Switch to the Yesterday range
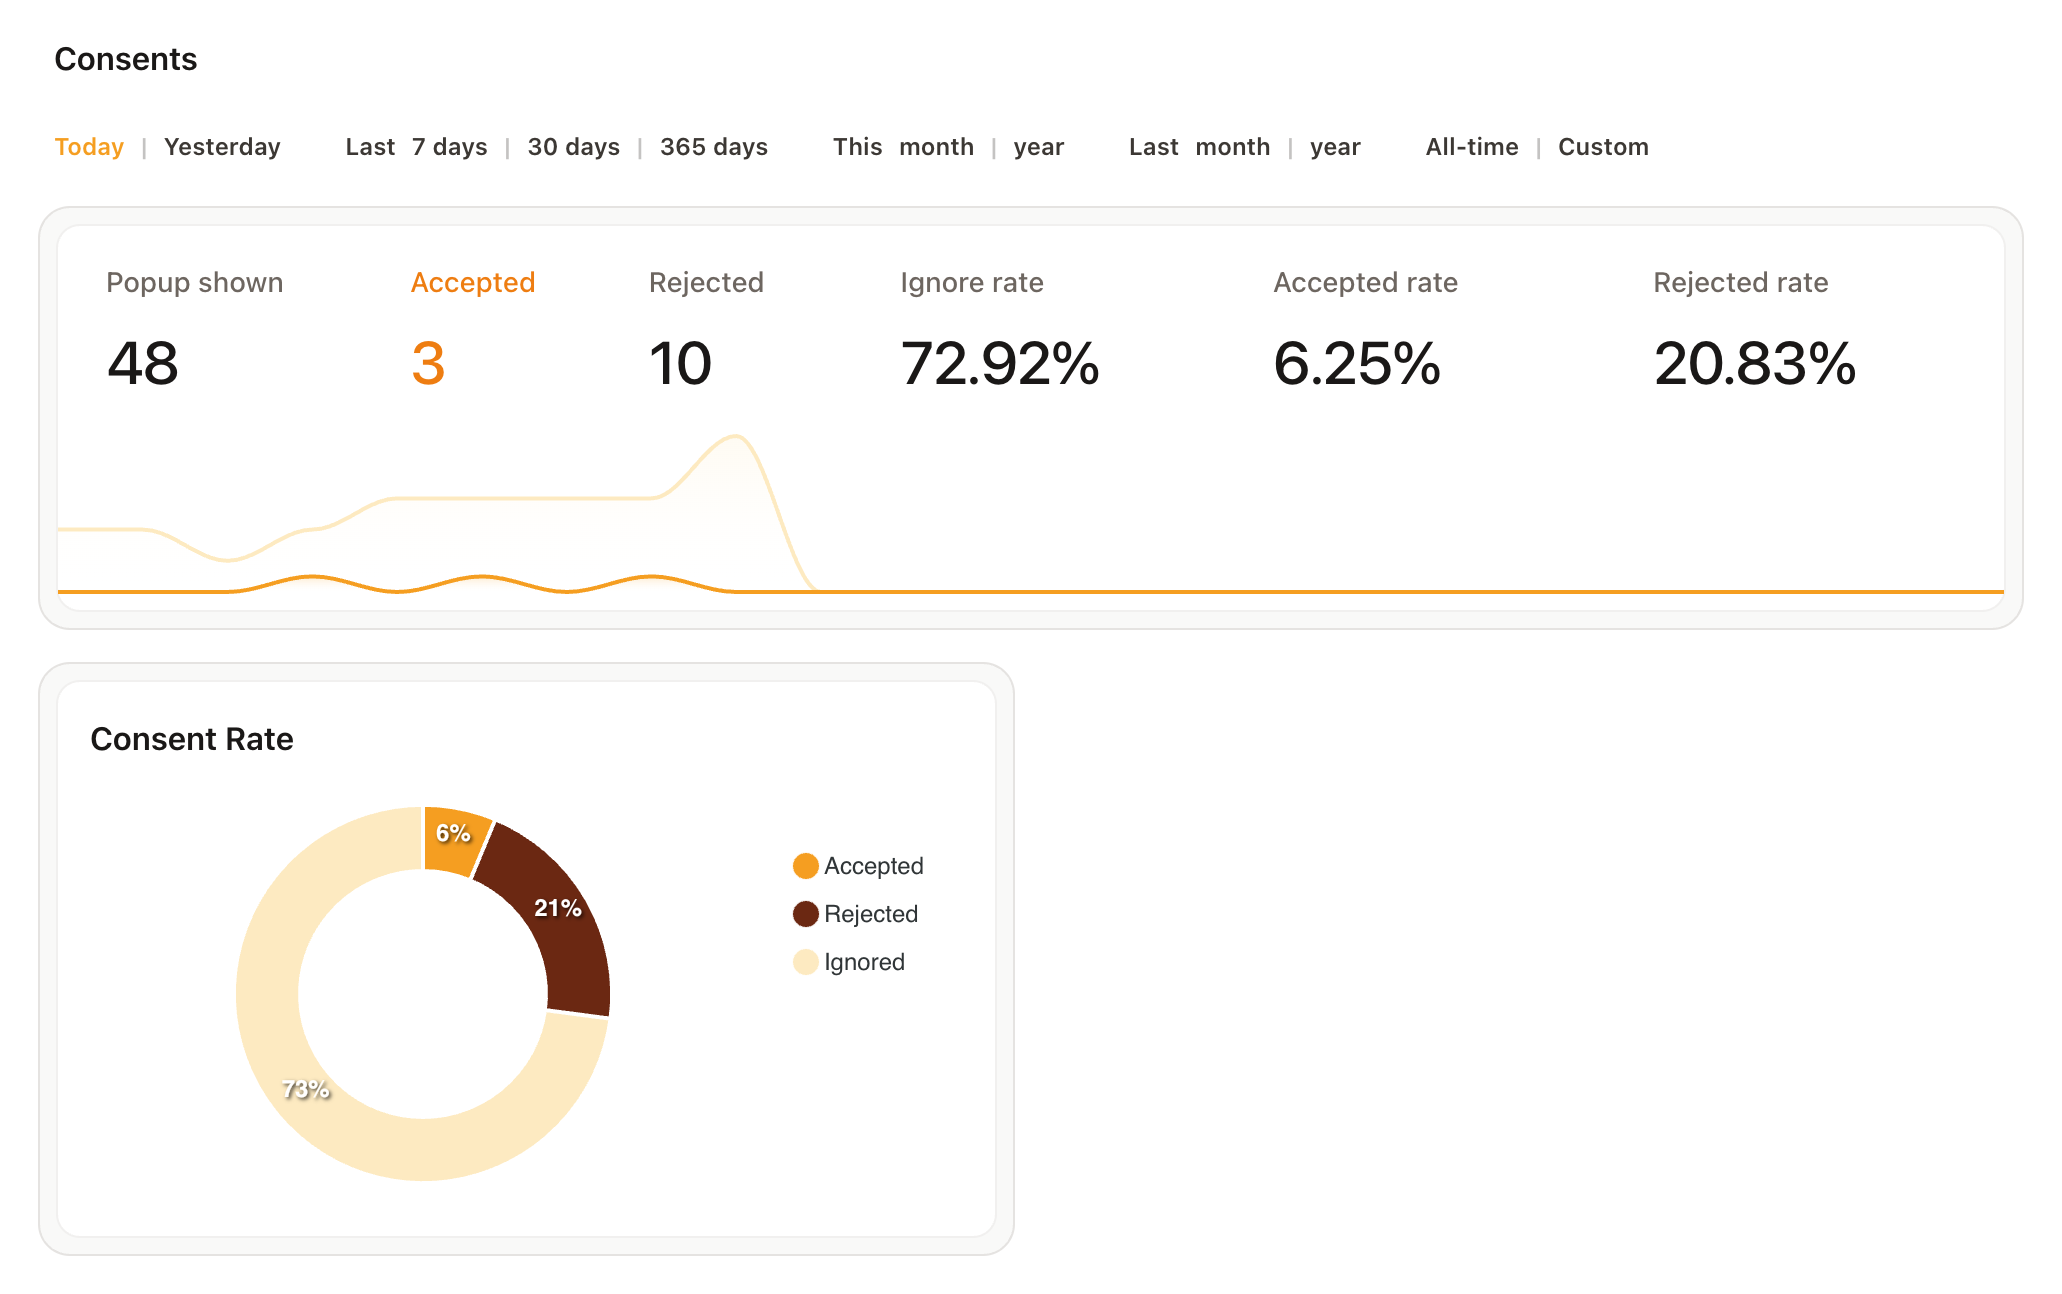2062x1294 pixels. click(222, 147)
